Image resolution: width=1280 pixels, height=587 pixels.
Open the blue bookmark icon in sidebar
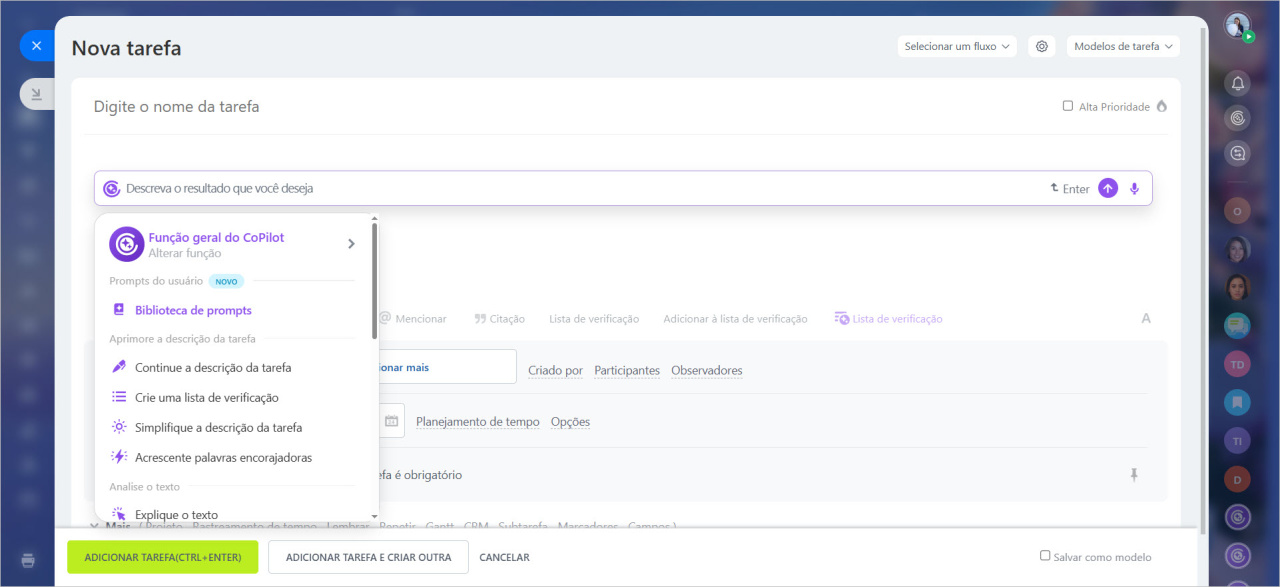pyautogui.click(x=1238, y=402)
